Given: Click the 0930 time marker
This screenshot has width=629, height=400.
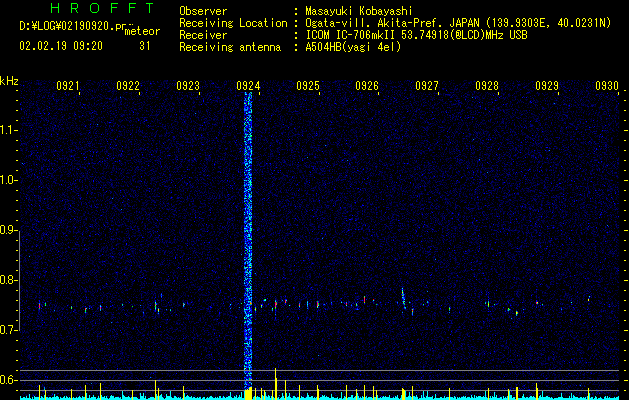Looking at the screenshot, I should (x=607, y=86).
